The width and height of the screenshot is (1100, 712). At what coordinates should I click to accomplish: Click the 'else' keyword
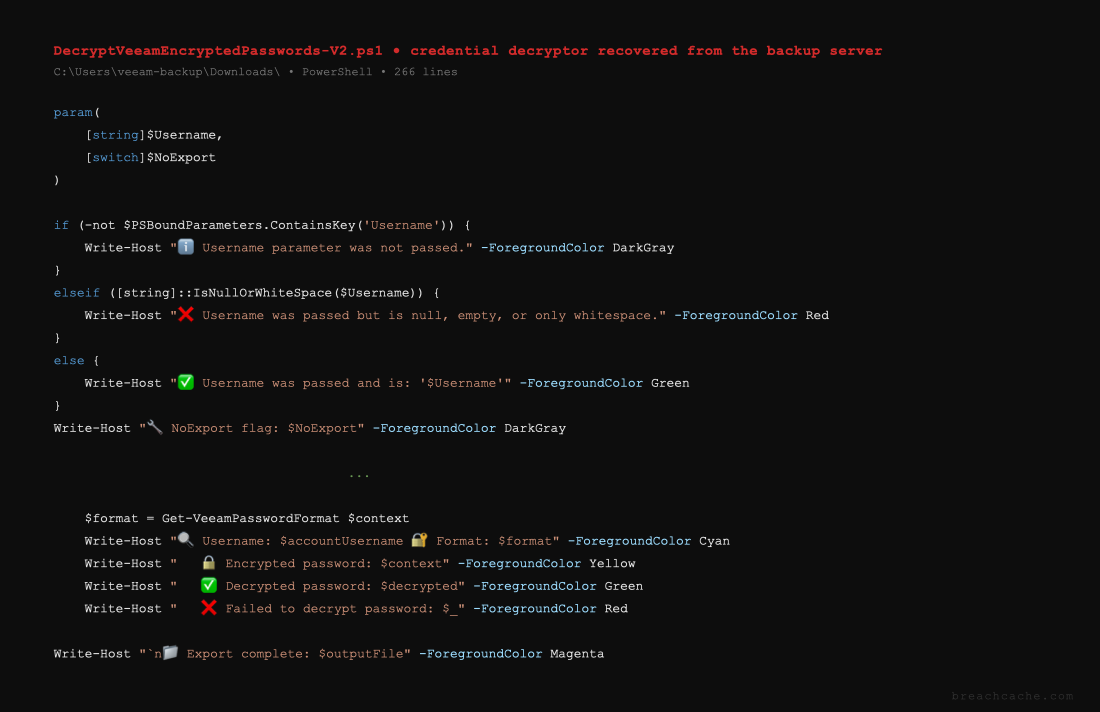click(69, 361)
